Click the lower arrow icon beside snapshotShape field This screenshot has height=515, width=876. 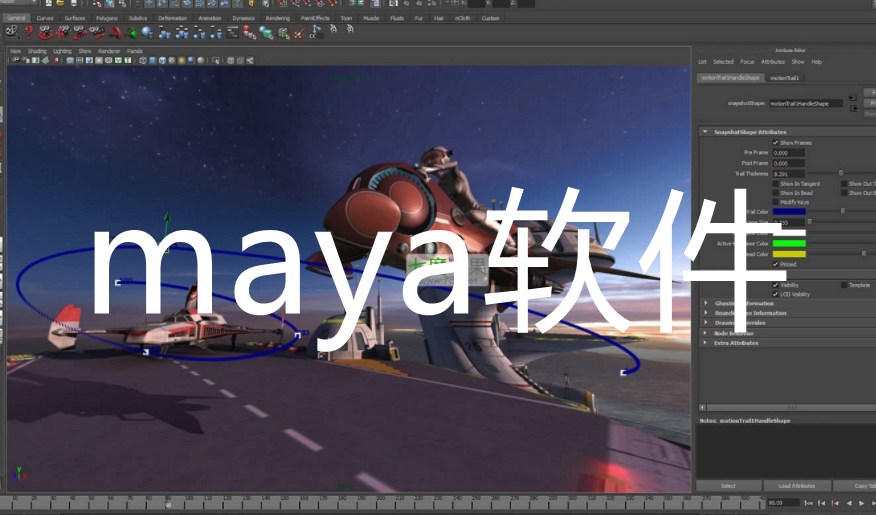854,108
